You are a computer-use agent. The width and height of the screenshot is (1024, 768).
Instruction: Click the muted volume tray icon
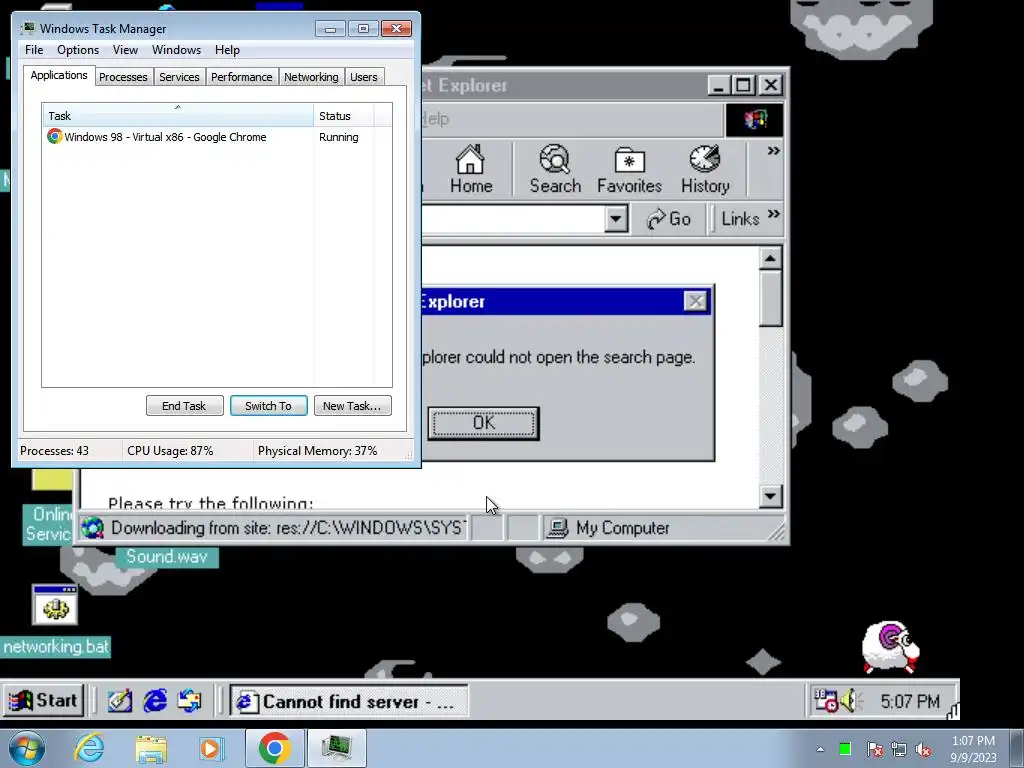923,749
